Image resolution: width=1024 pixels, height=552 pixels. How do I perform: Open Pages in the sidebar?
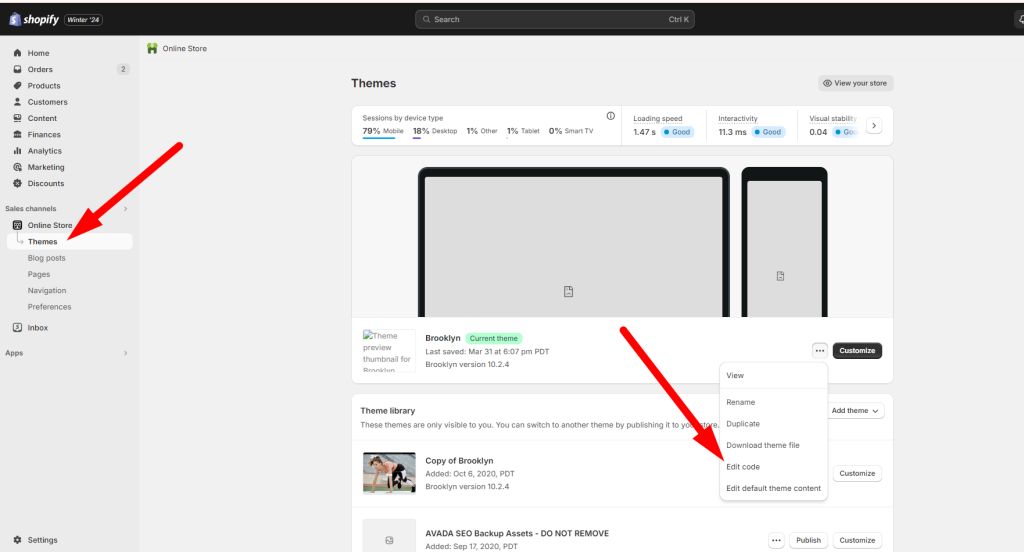click(39, 274)
